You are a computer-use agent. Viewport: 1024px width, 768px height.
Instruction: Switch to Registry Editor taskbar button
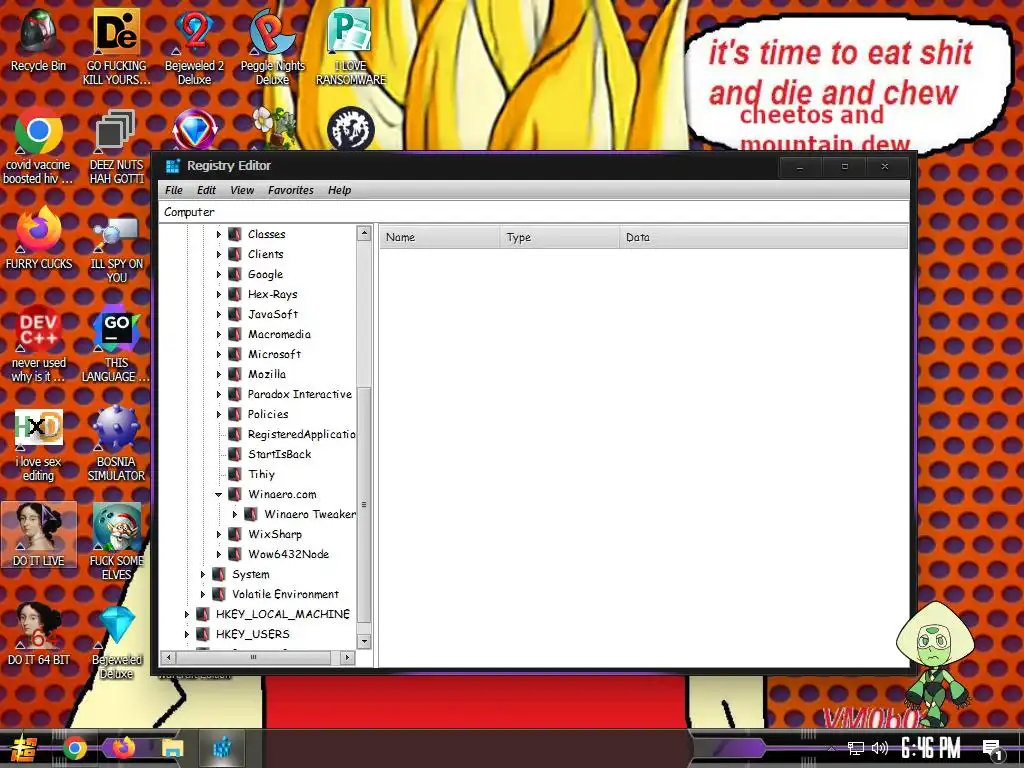222,748
